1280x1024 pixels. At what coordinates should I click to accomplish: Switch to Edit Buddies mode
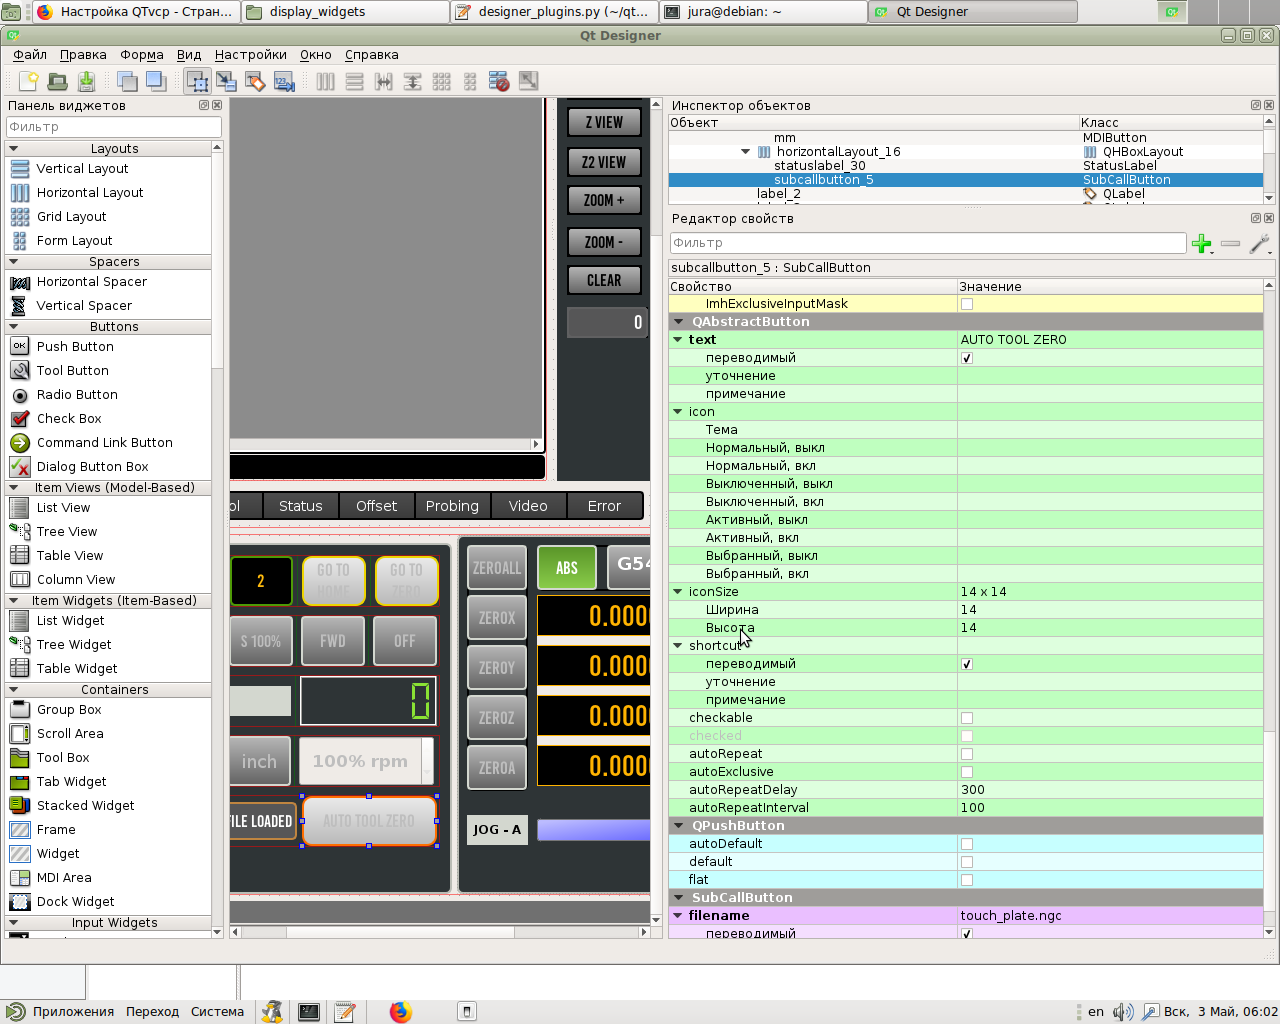255,81
